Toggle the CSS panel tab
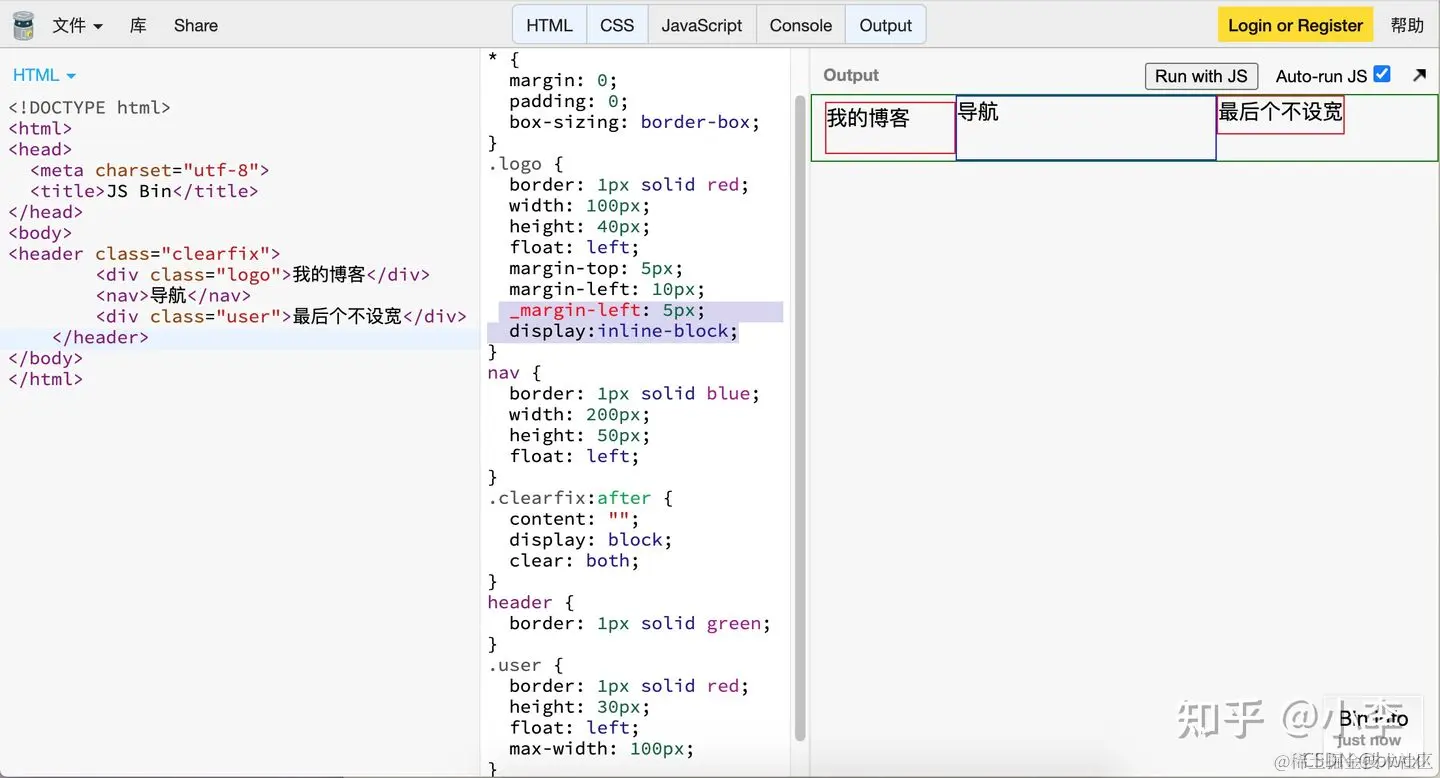 (x=617, y=25)
